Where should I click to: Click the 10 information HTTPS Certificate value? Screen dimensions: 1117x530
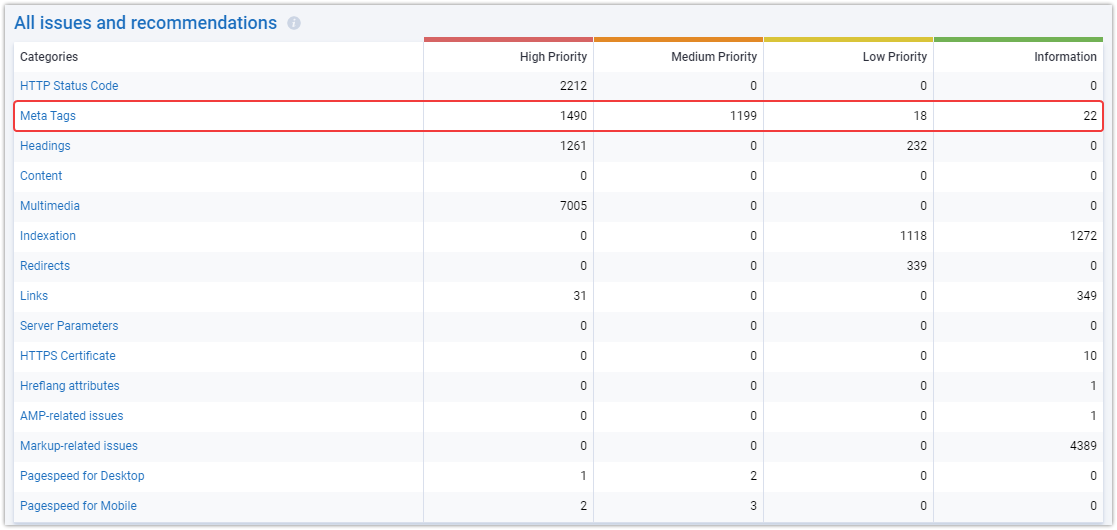[x=1091, y=355]
